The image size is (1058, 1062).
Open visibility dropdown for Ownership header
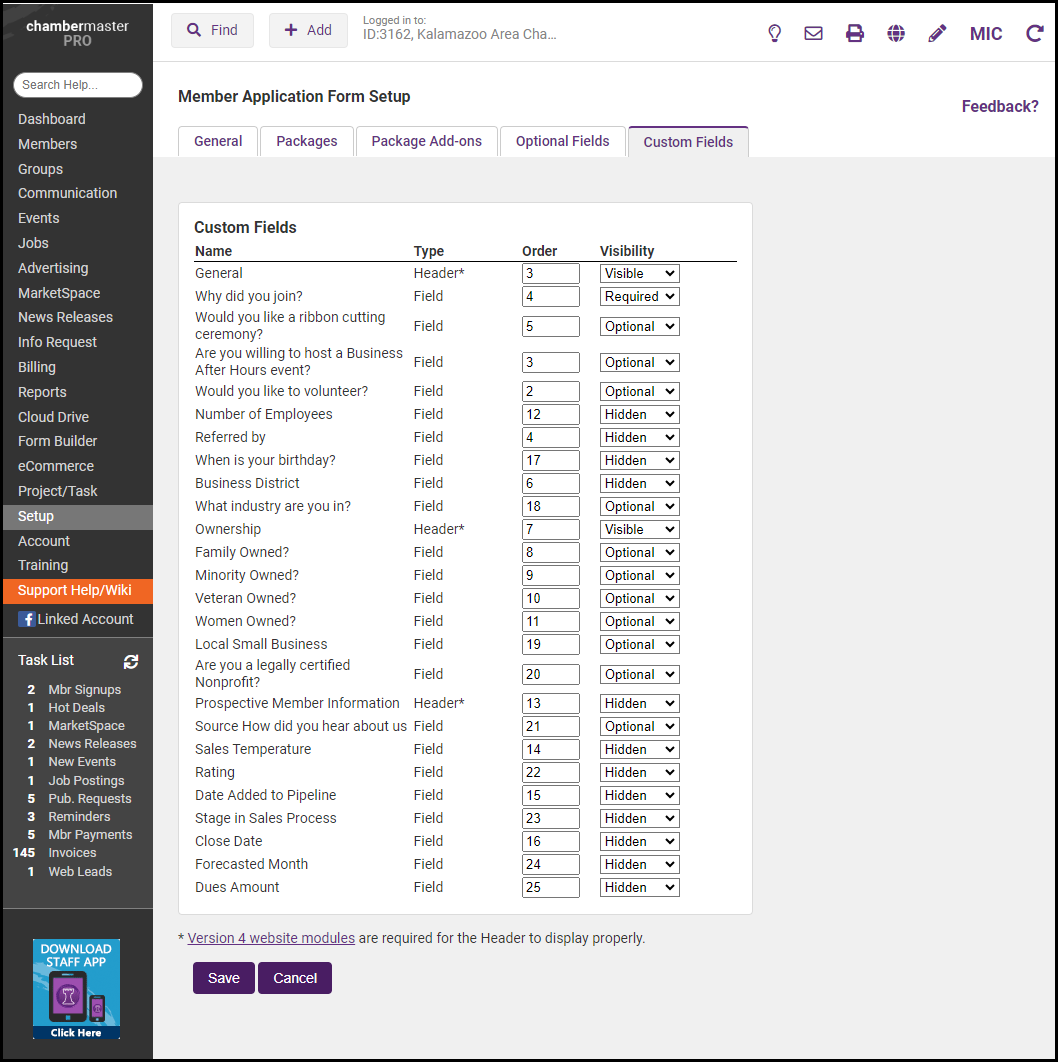[639, 530]
